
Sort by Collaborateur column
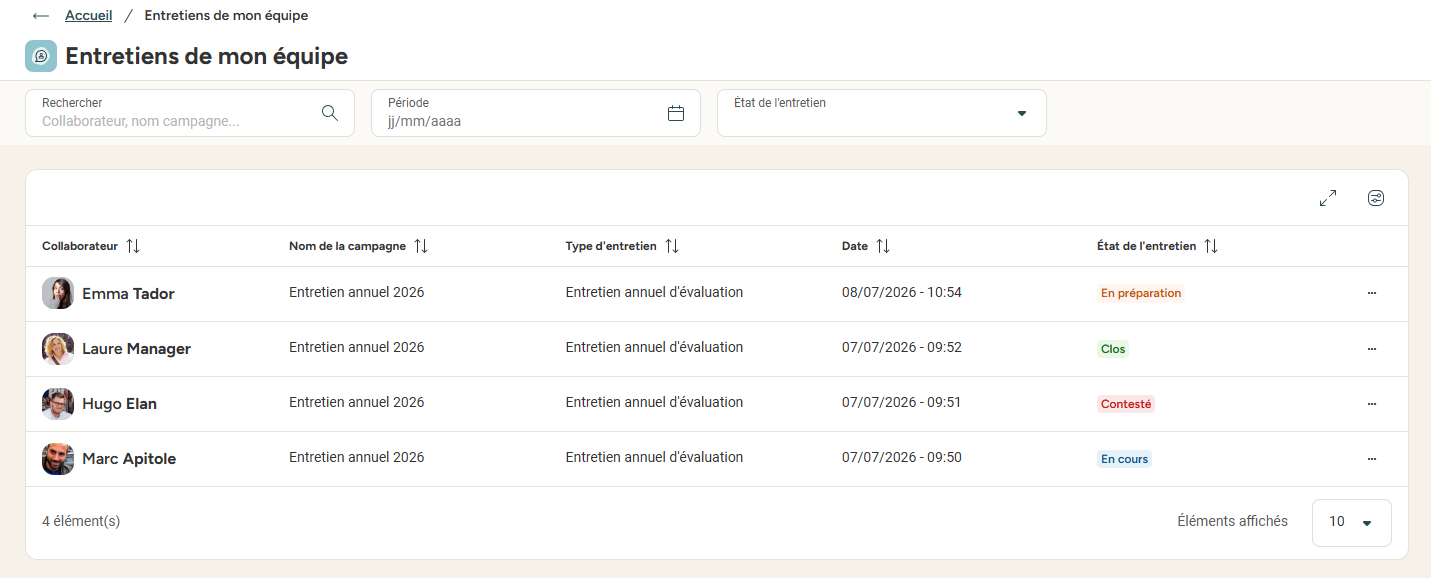(133, 246)
